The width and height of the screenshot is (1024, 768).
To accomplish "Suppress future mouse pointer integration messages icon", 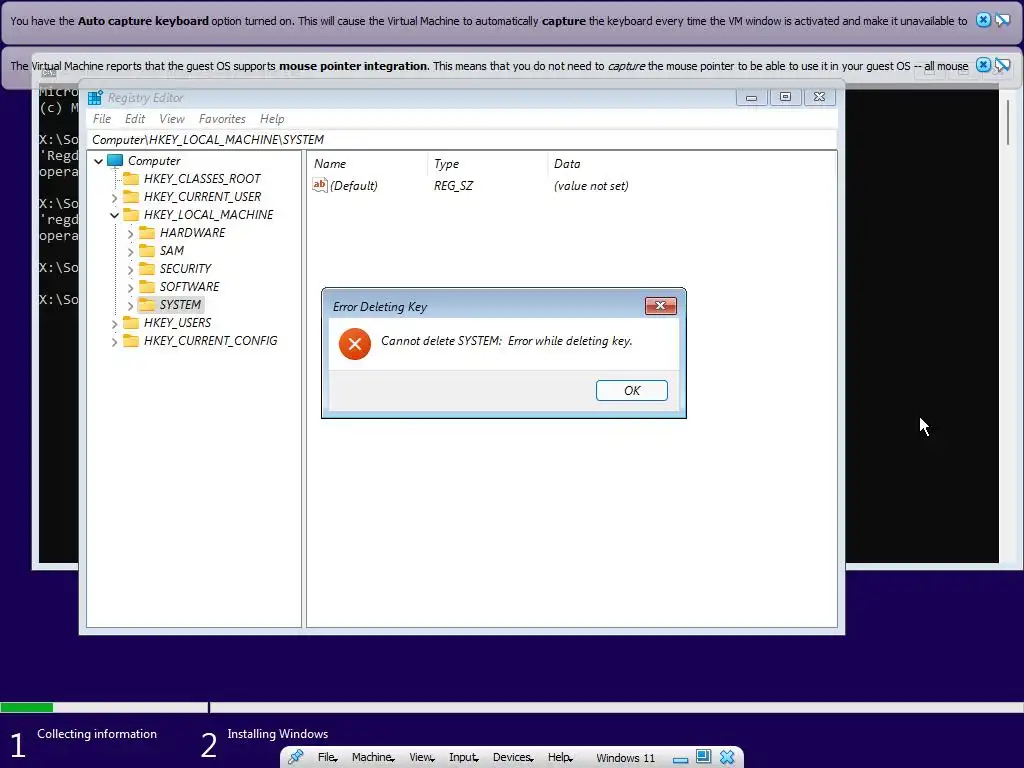I will click(1002, 65).
